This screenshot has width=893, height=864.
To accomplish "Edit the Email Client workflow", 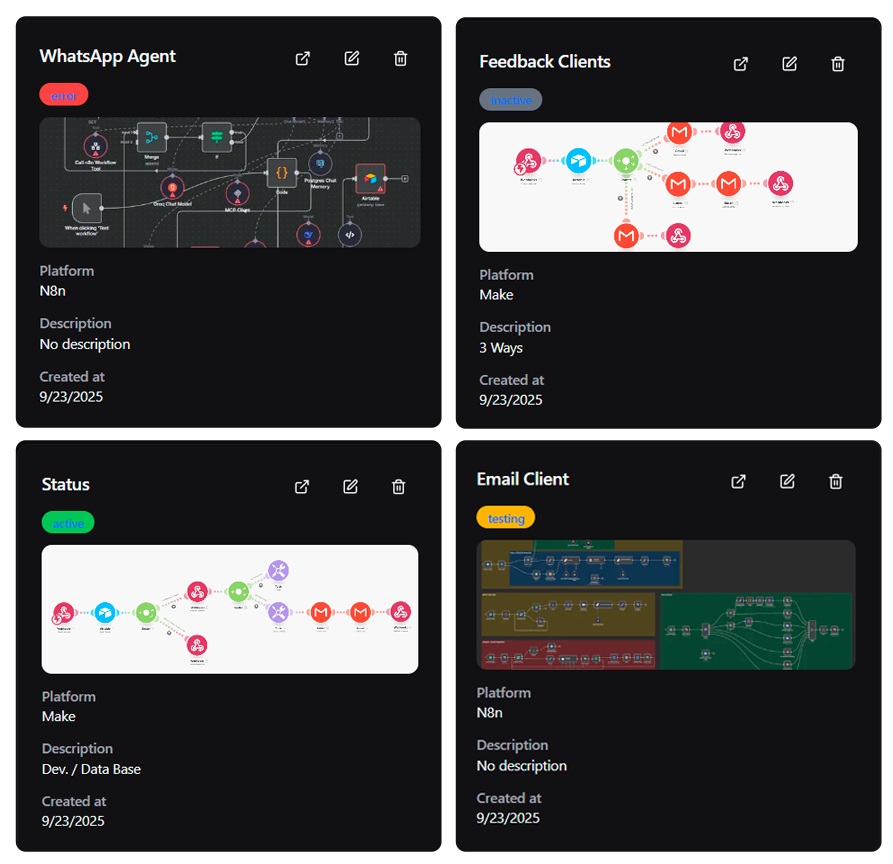I will pos(788,481).
